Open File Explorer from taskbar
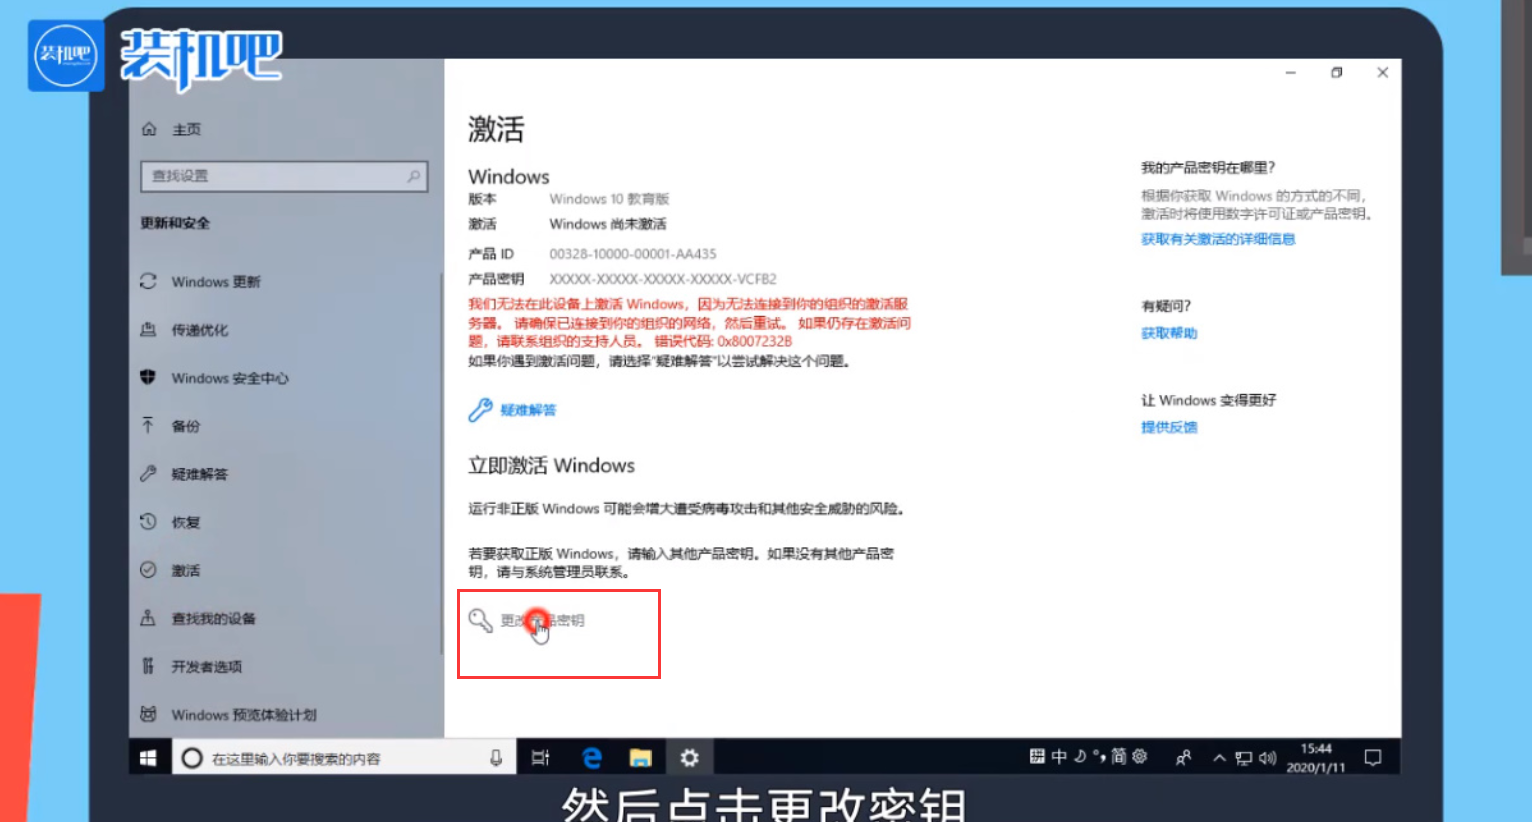This screenshot has width=1532, height=822. [x=641, y=758]
